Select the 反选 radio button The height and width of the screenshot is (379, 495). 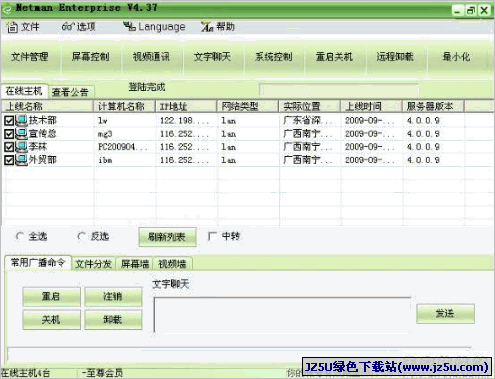[x=81, y=236]
